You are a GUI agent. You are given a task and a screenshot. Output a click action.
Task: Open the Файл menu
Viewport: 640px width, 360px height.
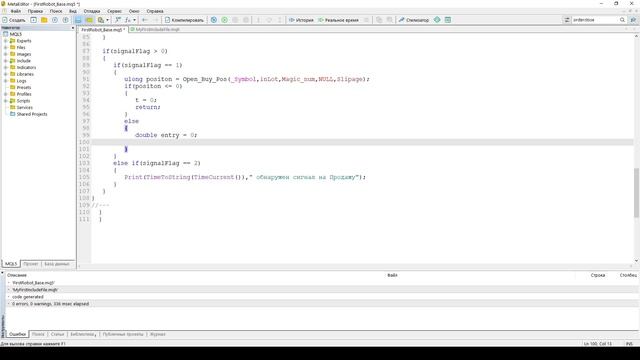pyautogui.click(x=16, y=11)
